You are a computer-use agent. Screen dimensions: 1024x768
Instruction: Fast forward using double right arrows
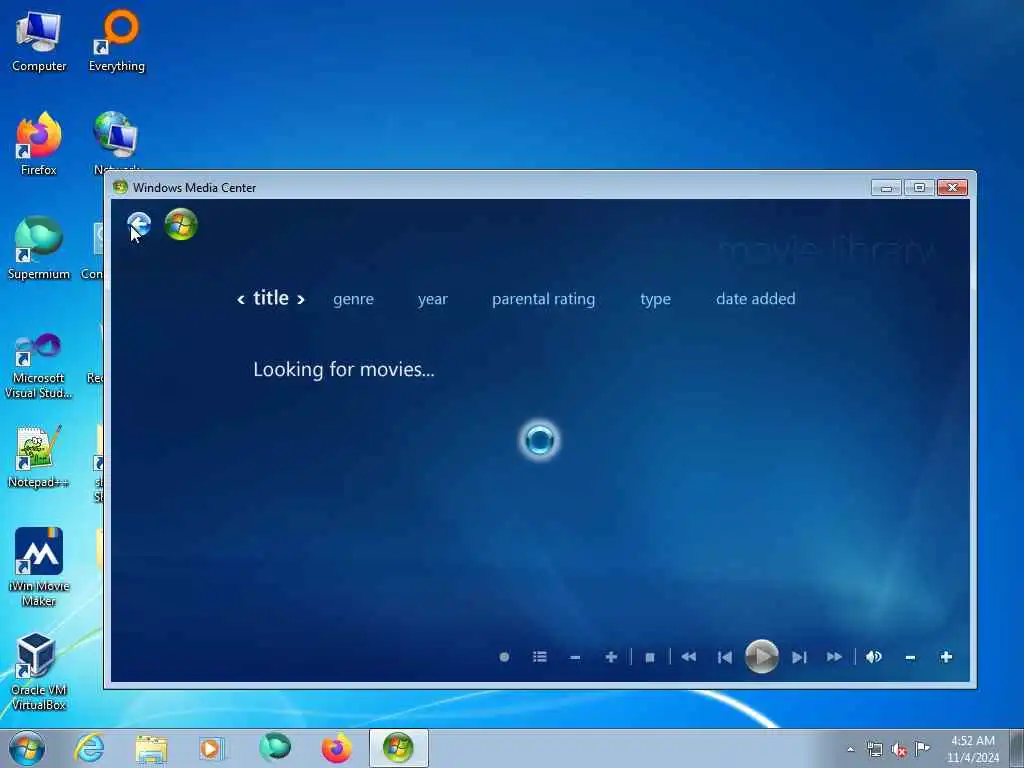[x=834, y=657]
